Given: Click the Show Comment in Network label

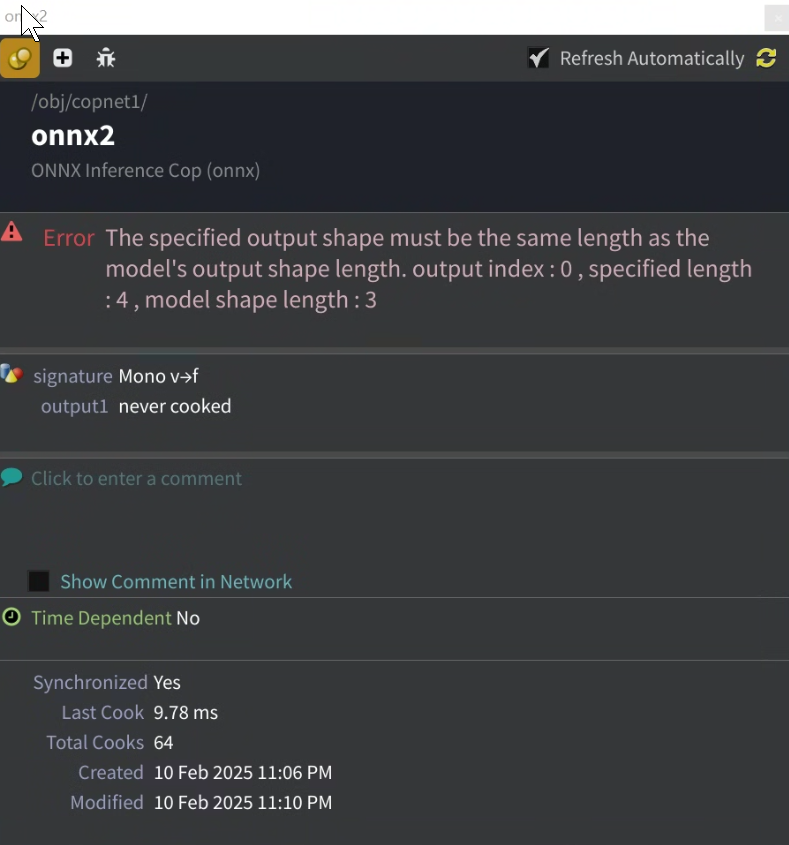Looking at the screenshot, I should point(176,582).
